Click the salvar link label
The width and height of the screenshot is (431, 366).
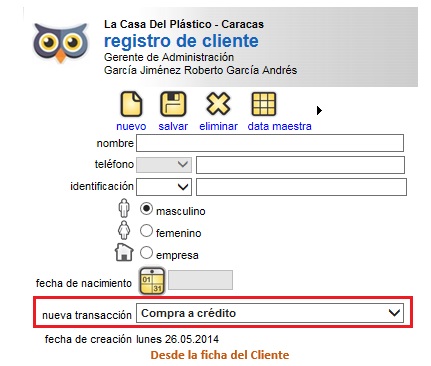(x=173, y=126)
